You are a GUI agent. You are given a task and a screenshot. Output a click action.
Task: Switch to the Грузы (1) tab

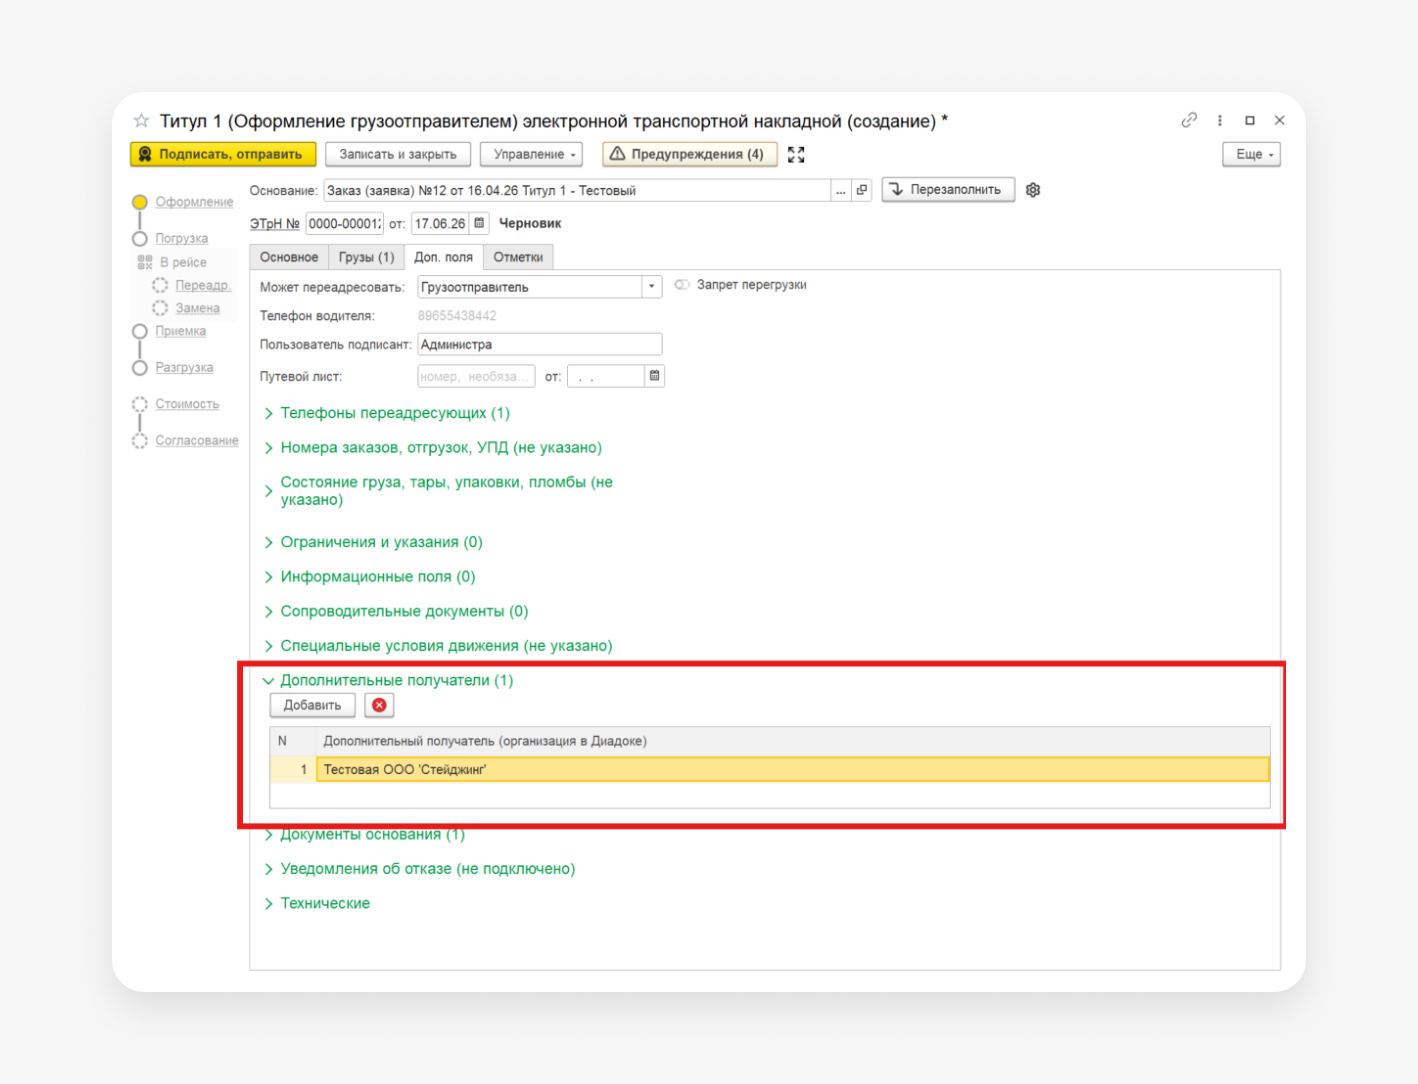tap(366, 257)
